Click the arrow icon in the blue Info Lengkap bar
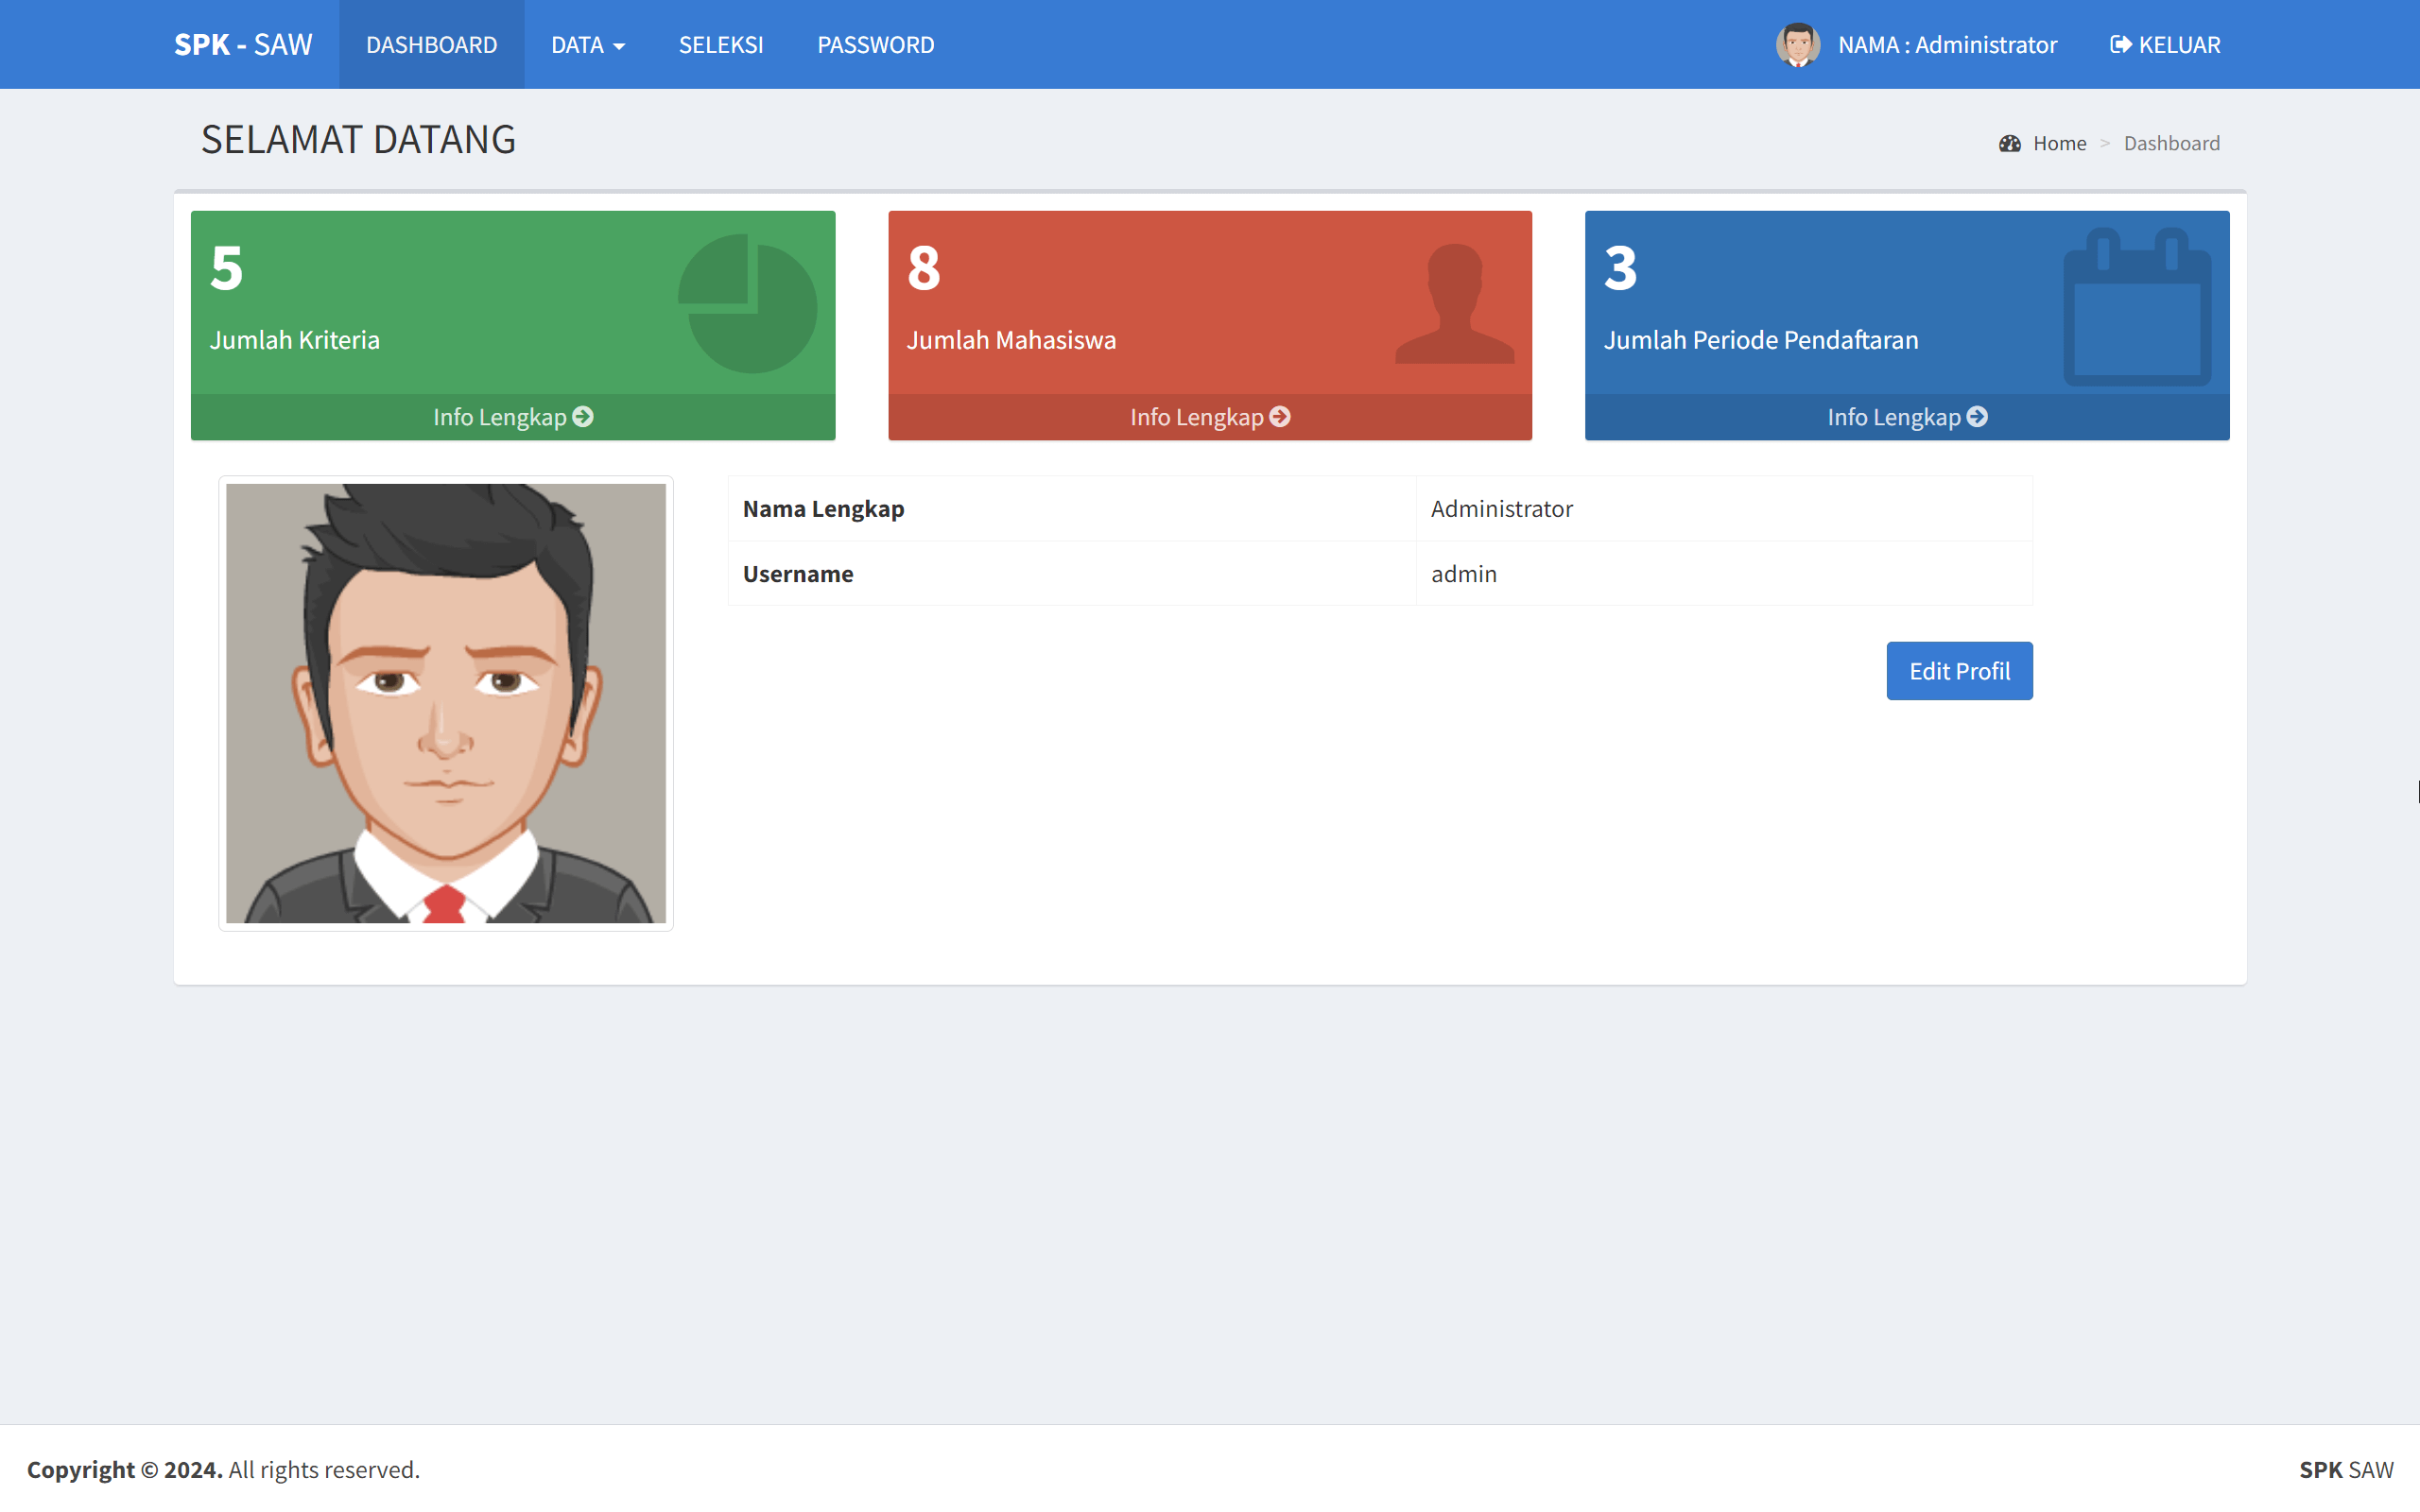Image resolution: width=2420 pixels, height=1512 pixels. (x=1977, y=417)
